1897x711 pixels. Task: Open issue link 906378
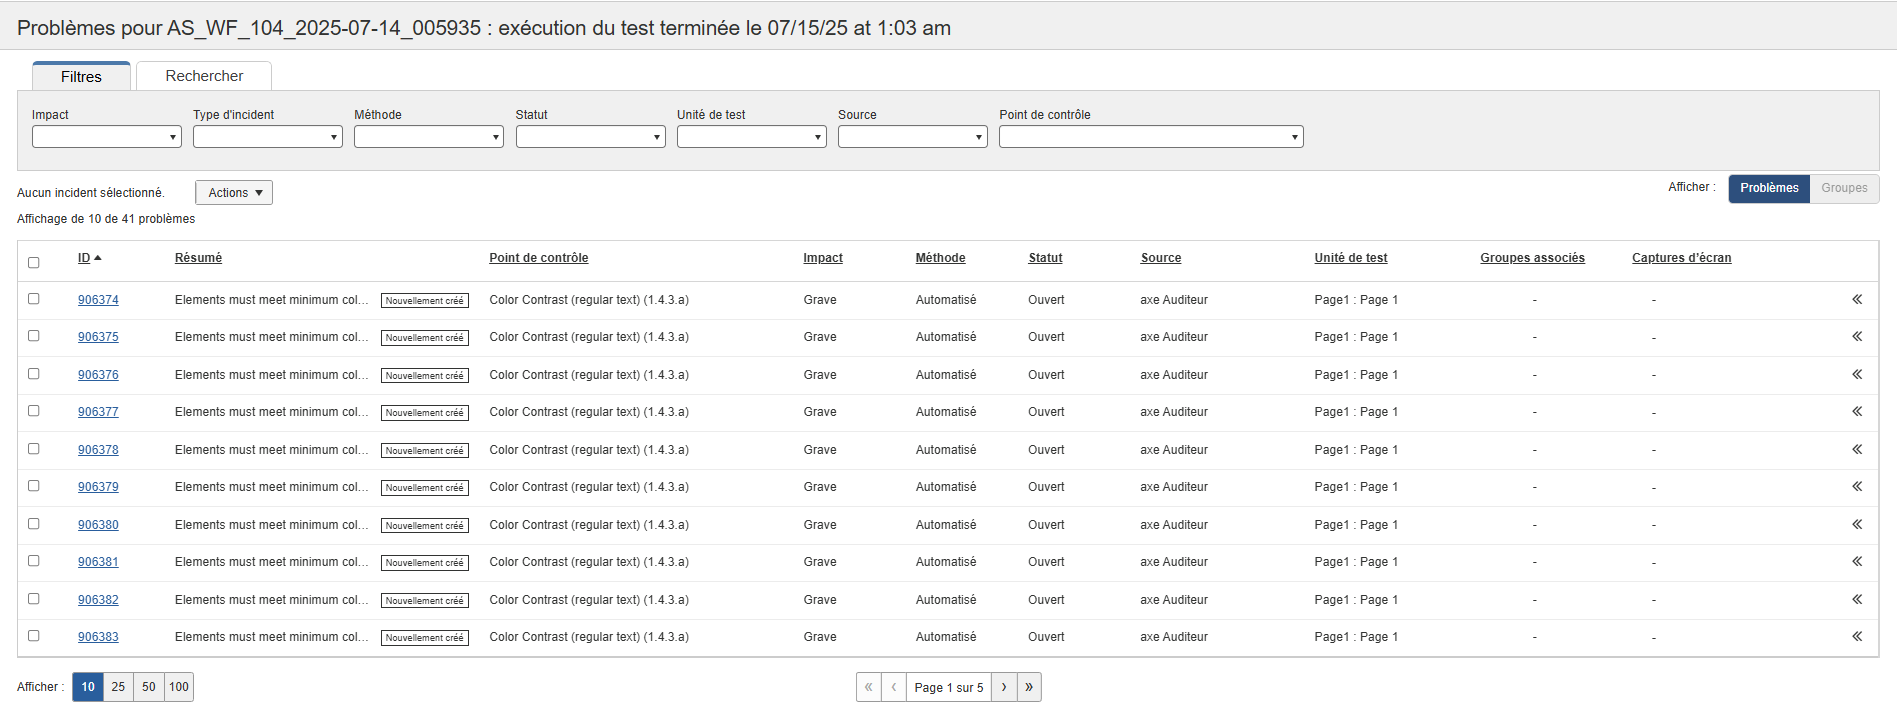98,450
